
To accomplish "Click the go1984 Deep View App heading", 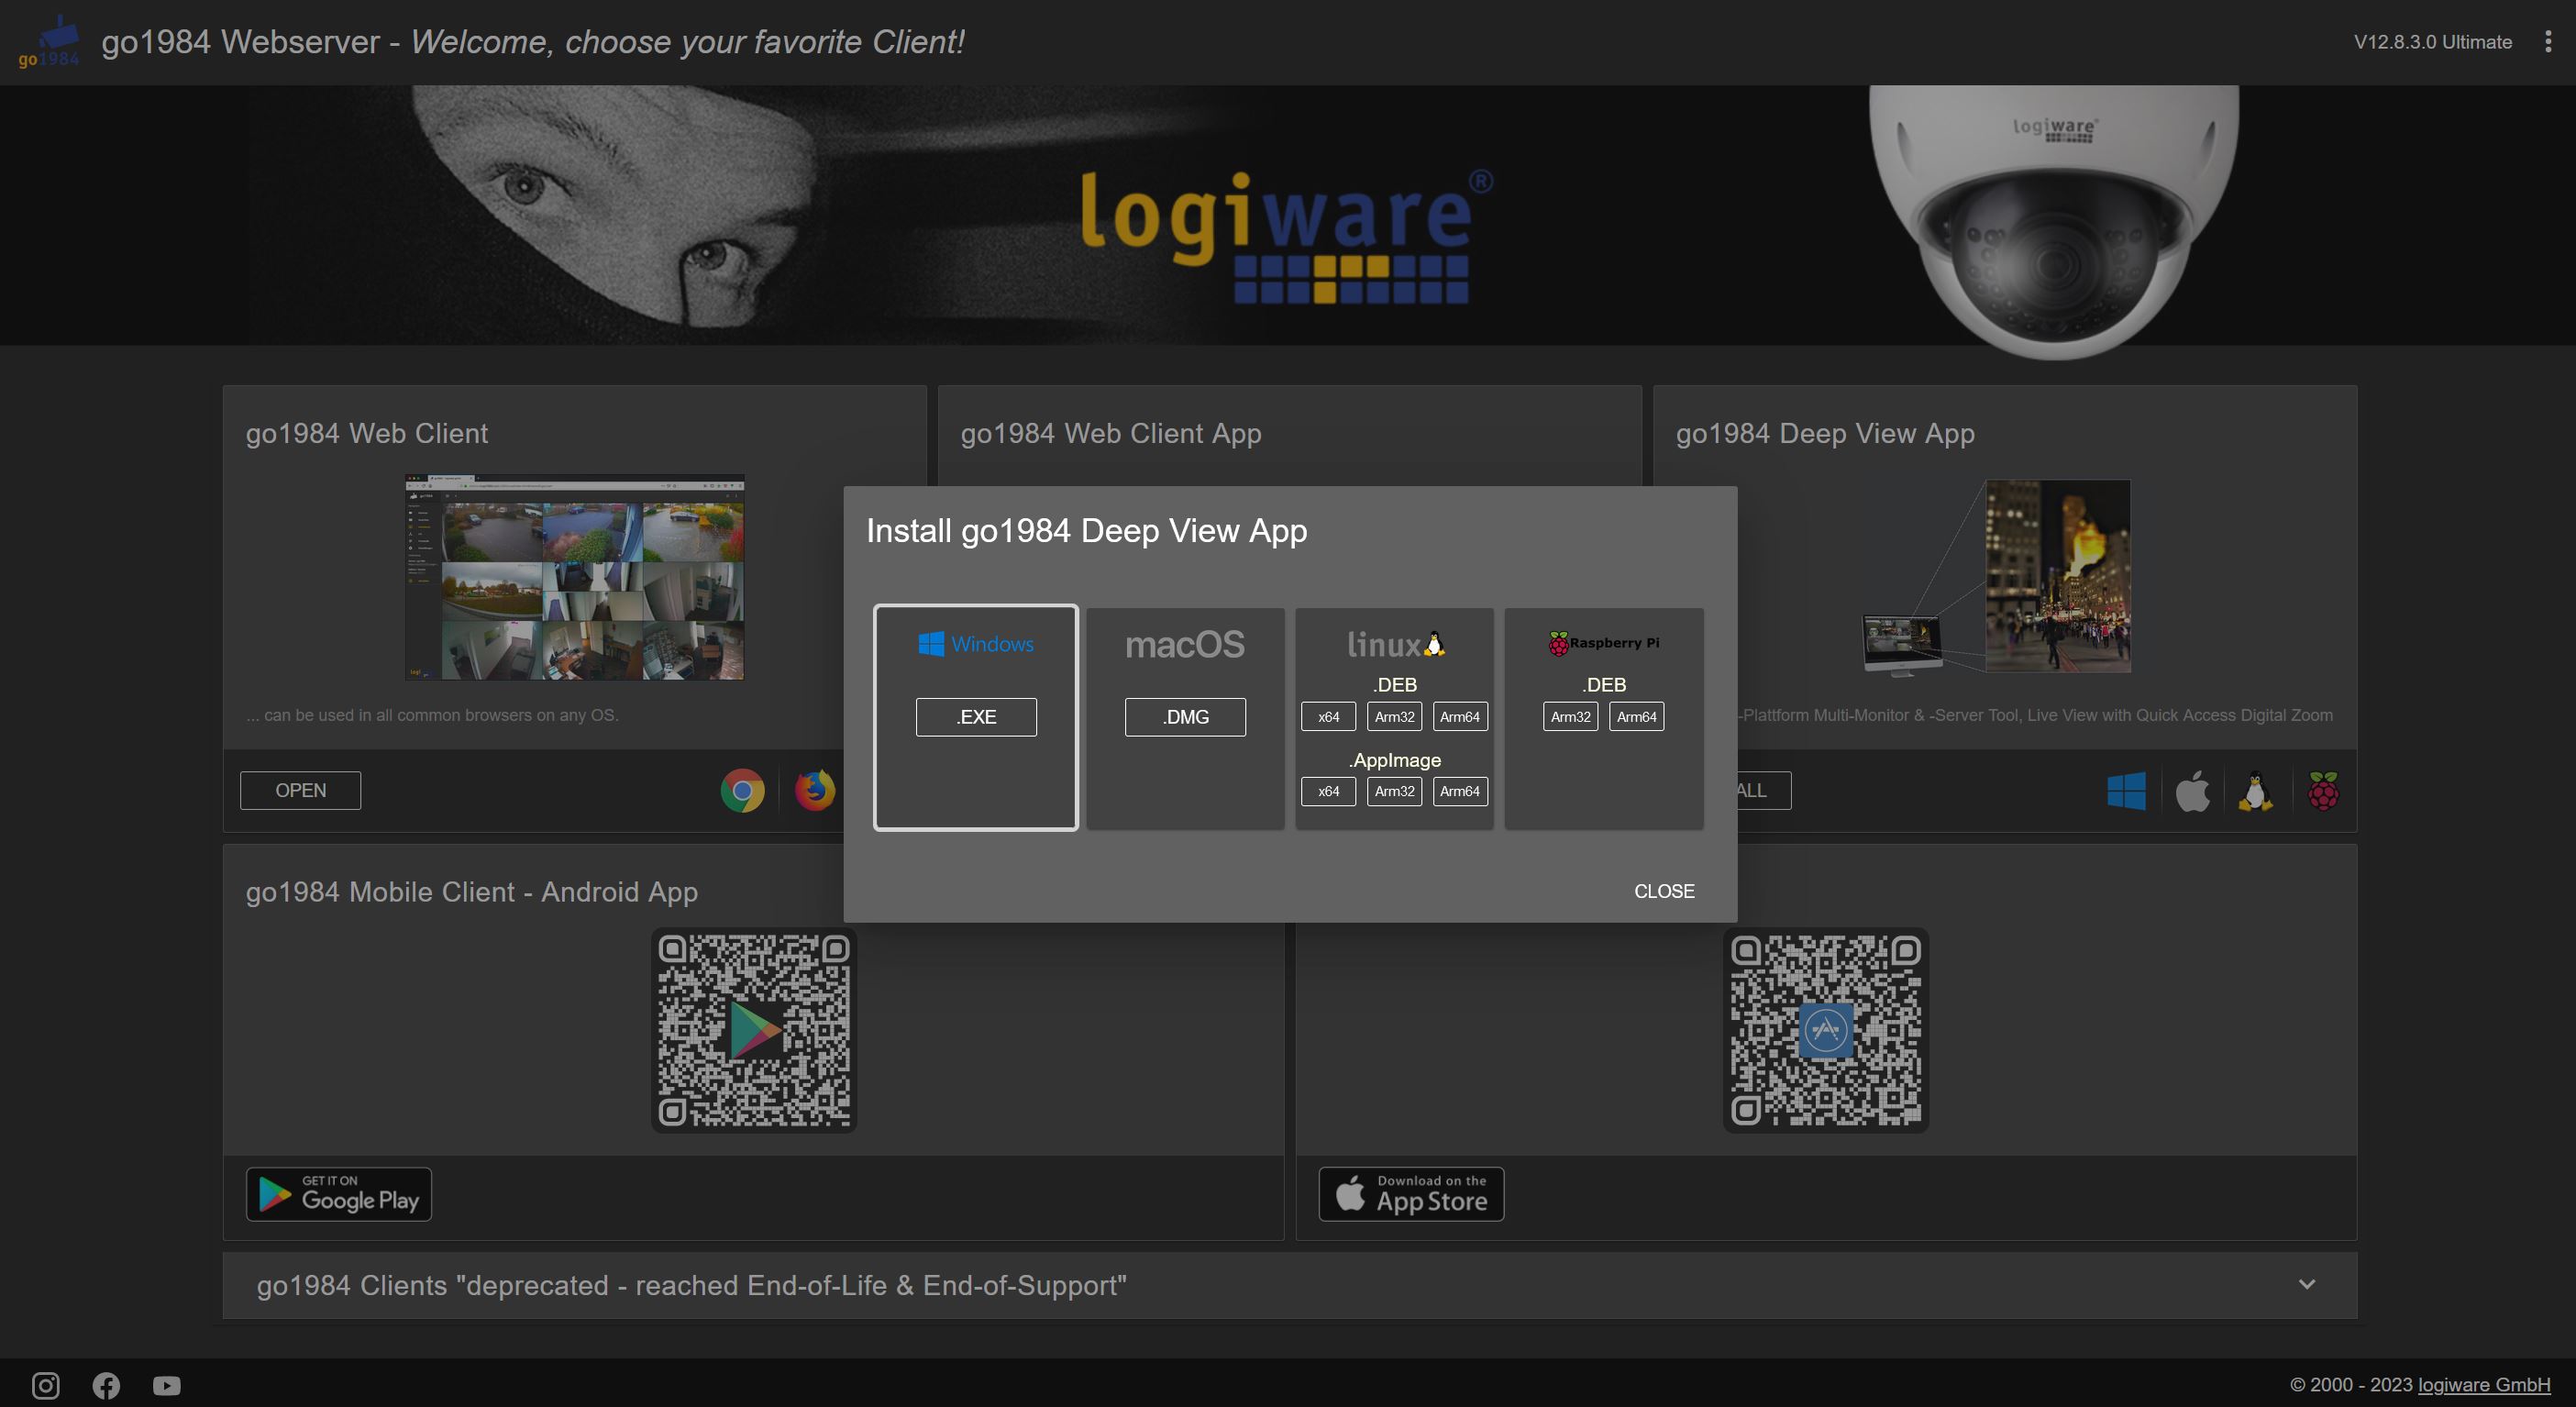I will [1825, 433].
